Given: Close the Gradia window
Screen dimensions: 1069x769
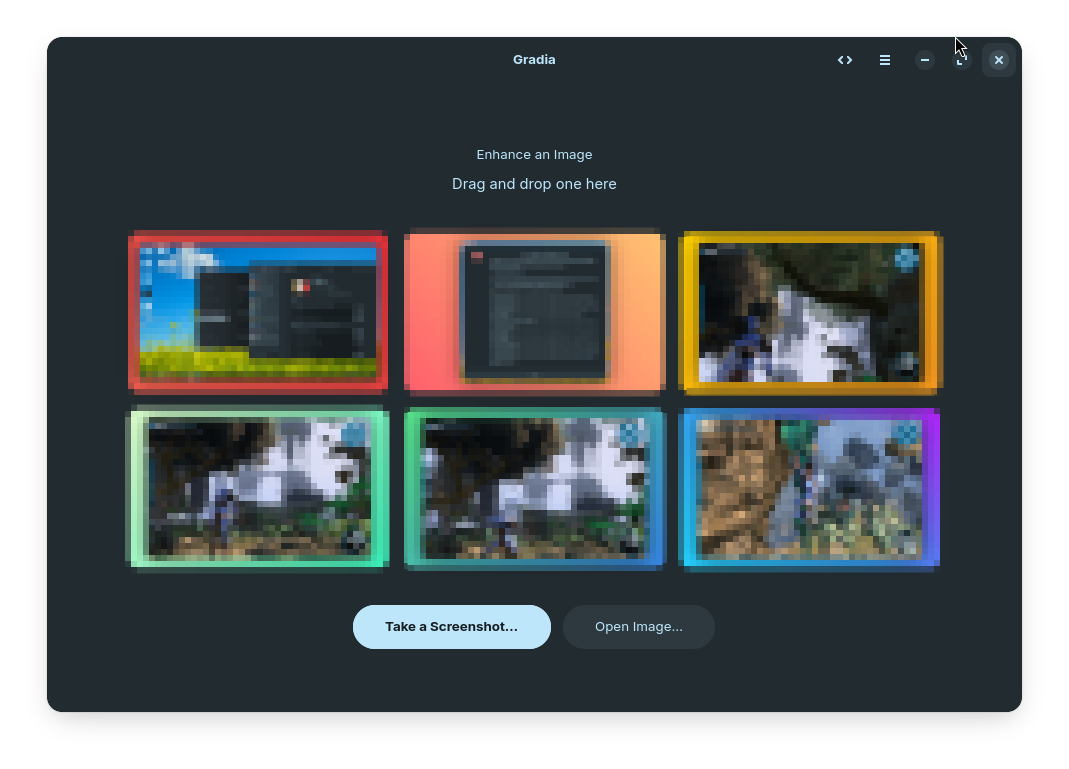Looking at the screenshot, I should tap(998, 60).
